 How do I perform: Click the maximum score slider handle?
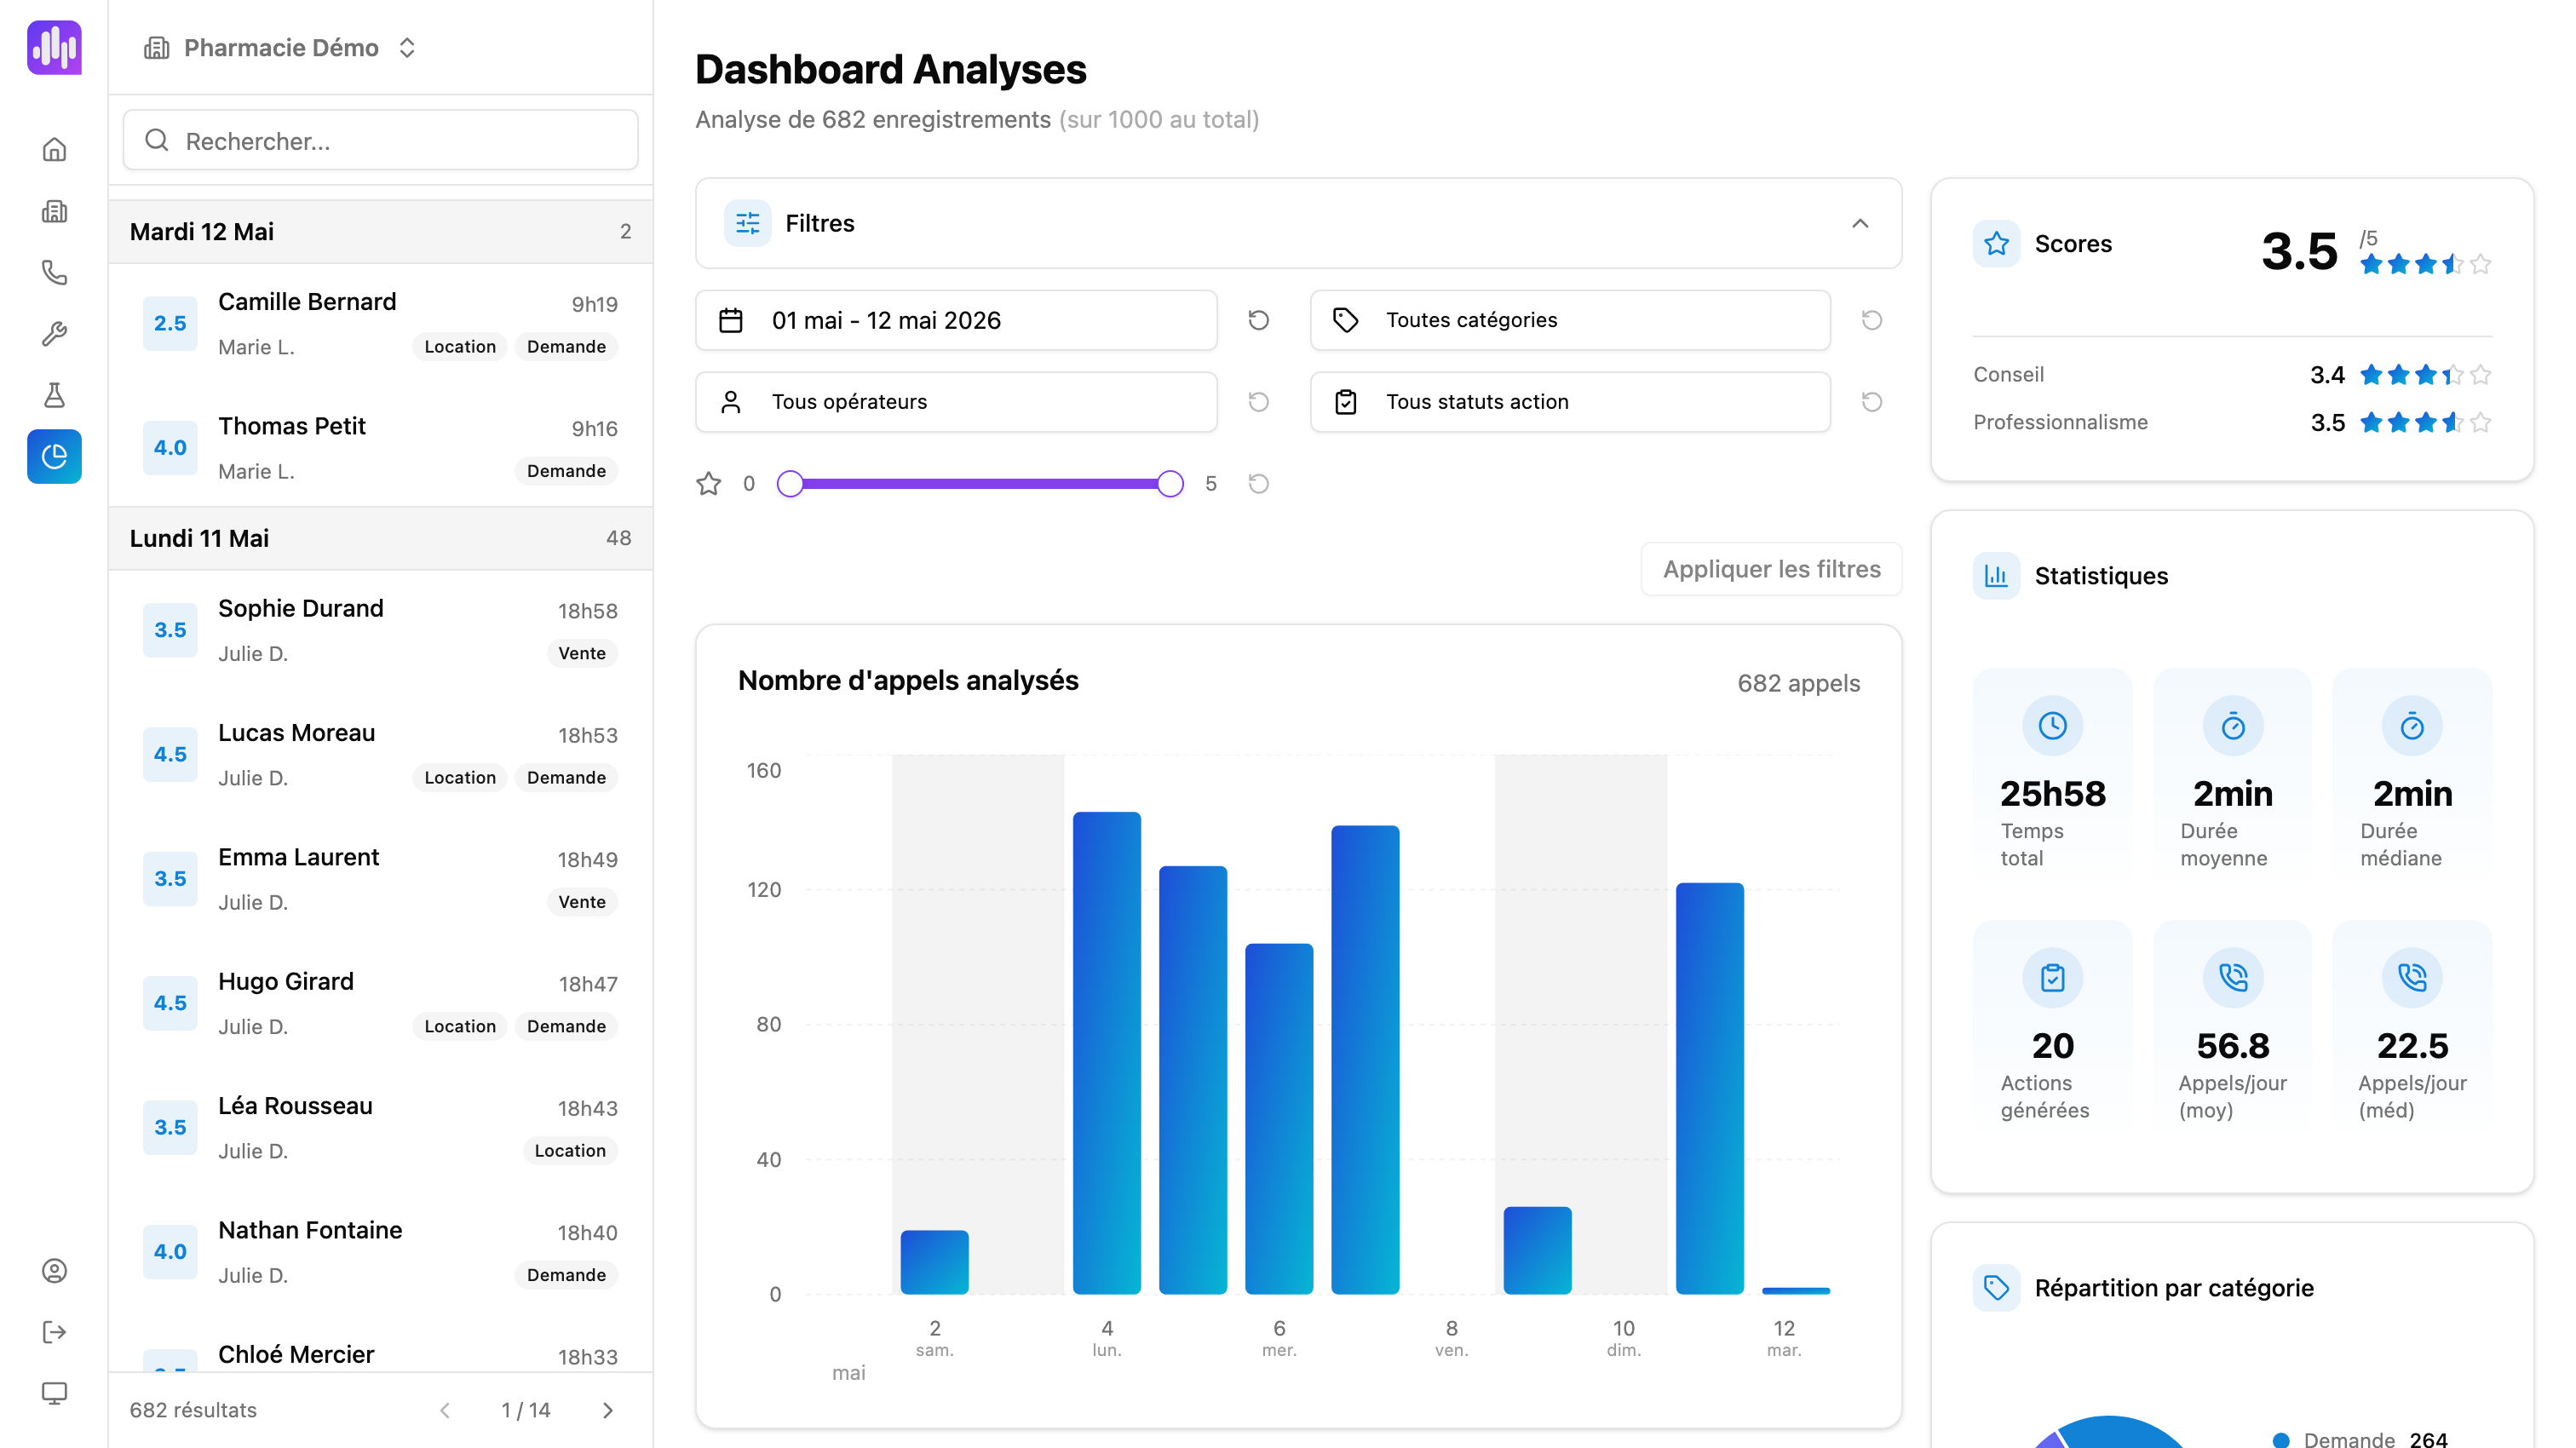(1170, 484)
